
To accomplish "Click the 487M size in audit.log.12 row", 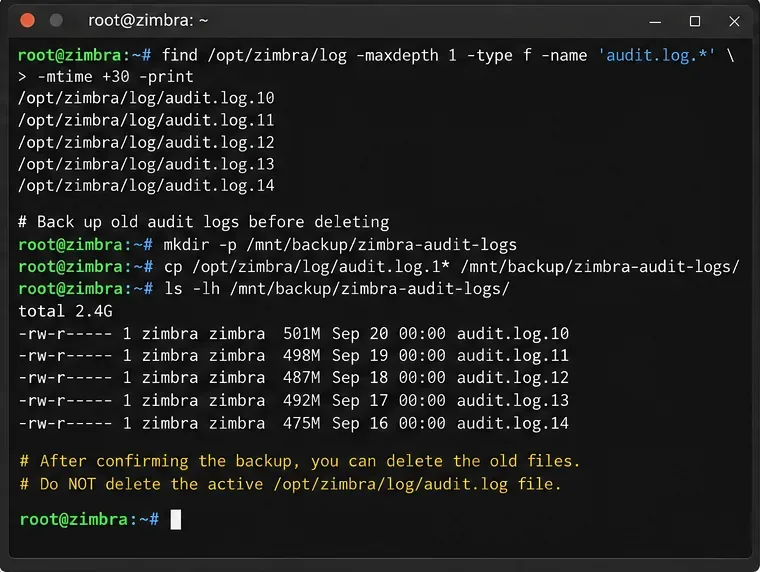I will [x=301, y=378].
